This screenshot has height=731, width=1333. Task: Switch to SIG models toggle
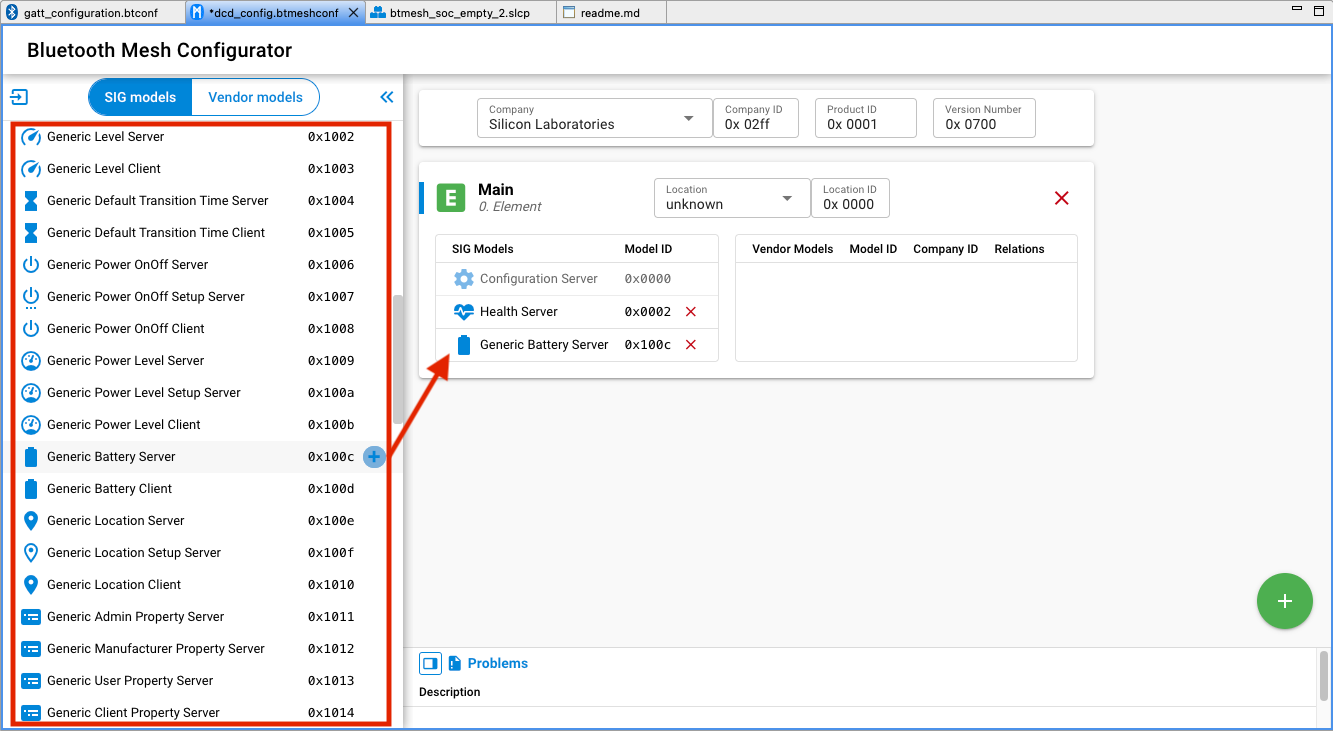point(140,97)
